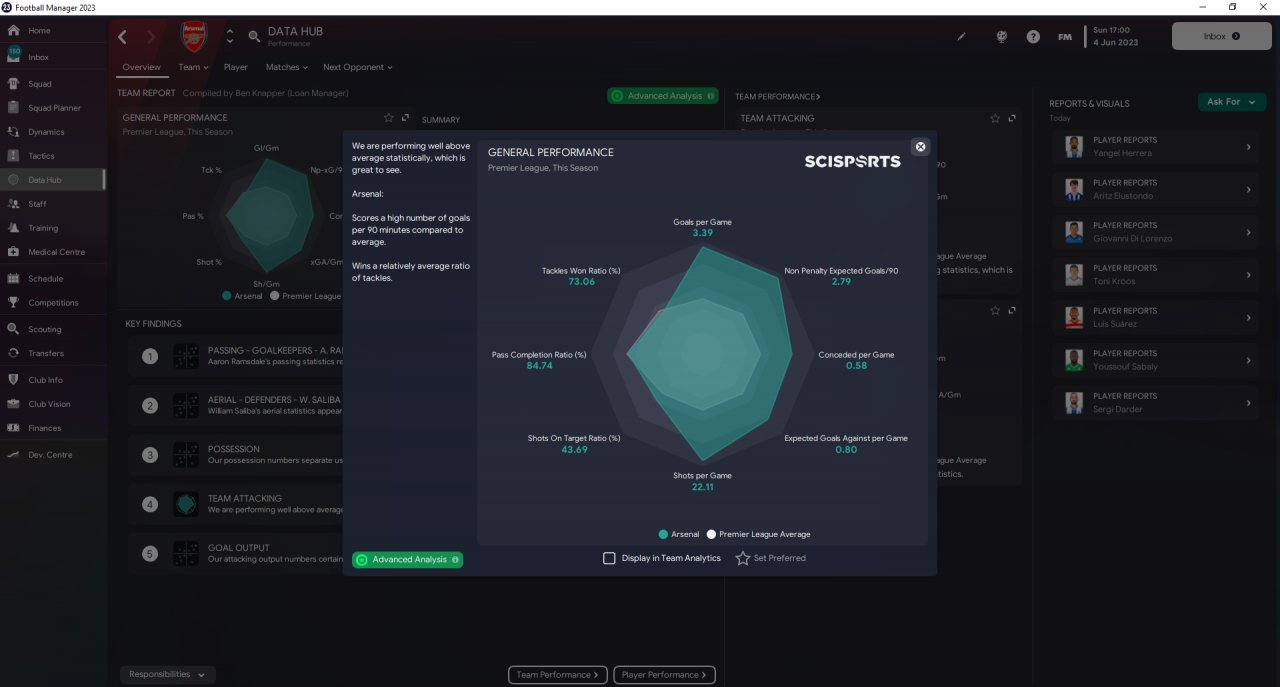Open Key Finding Team Attacking row

pos(236,504)
